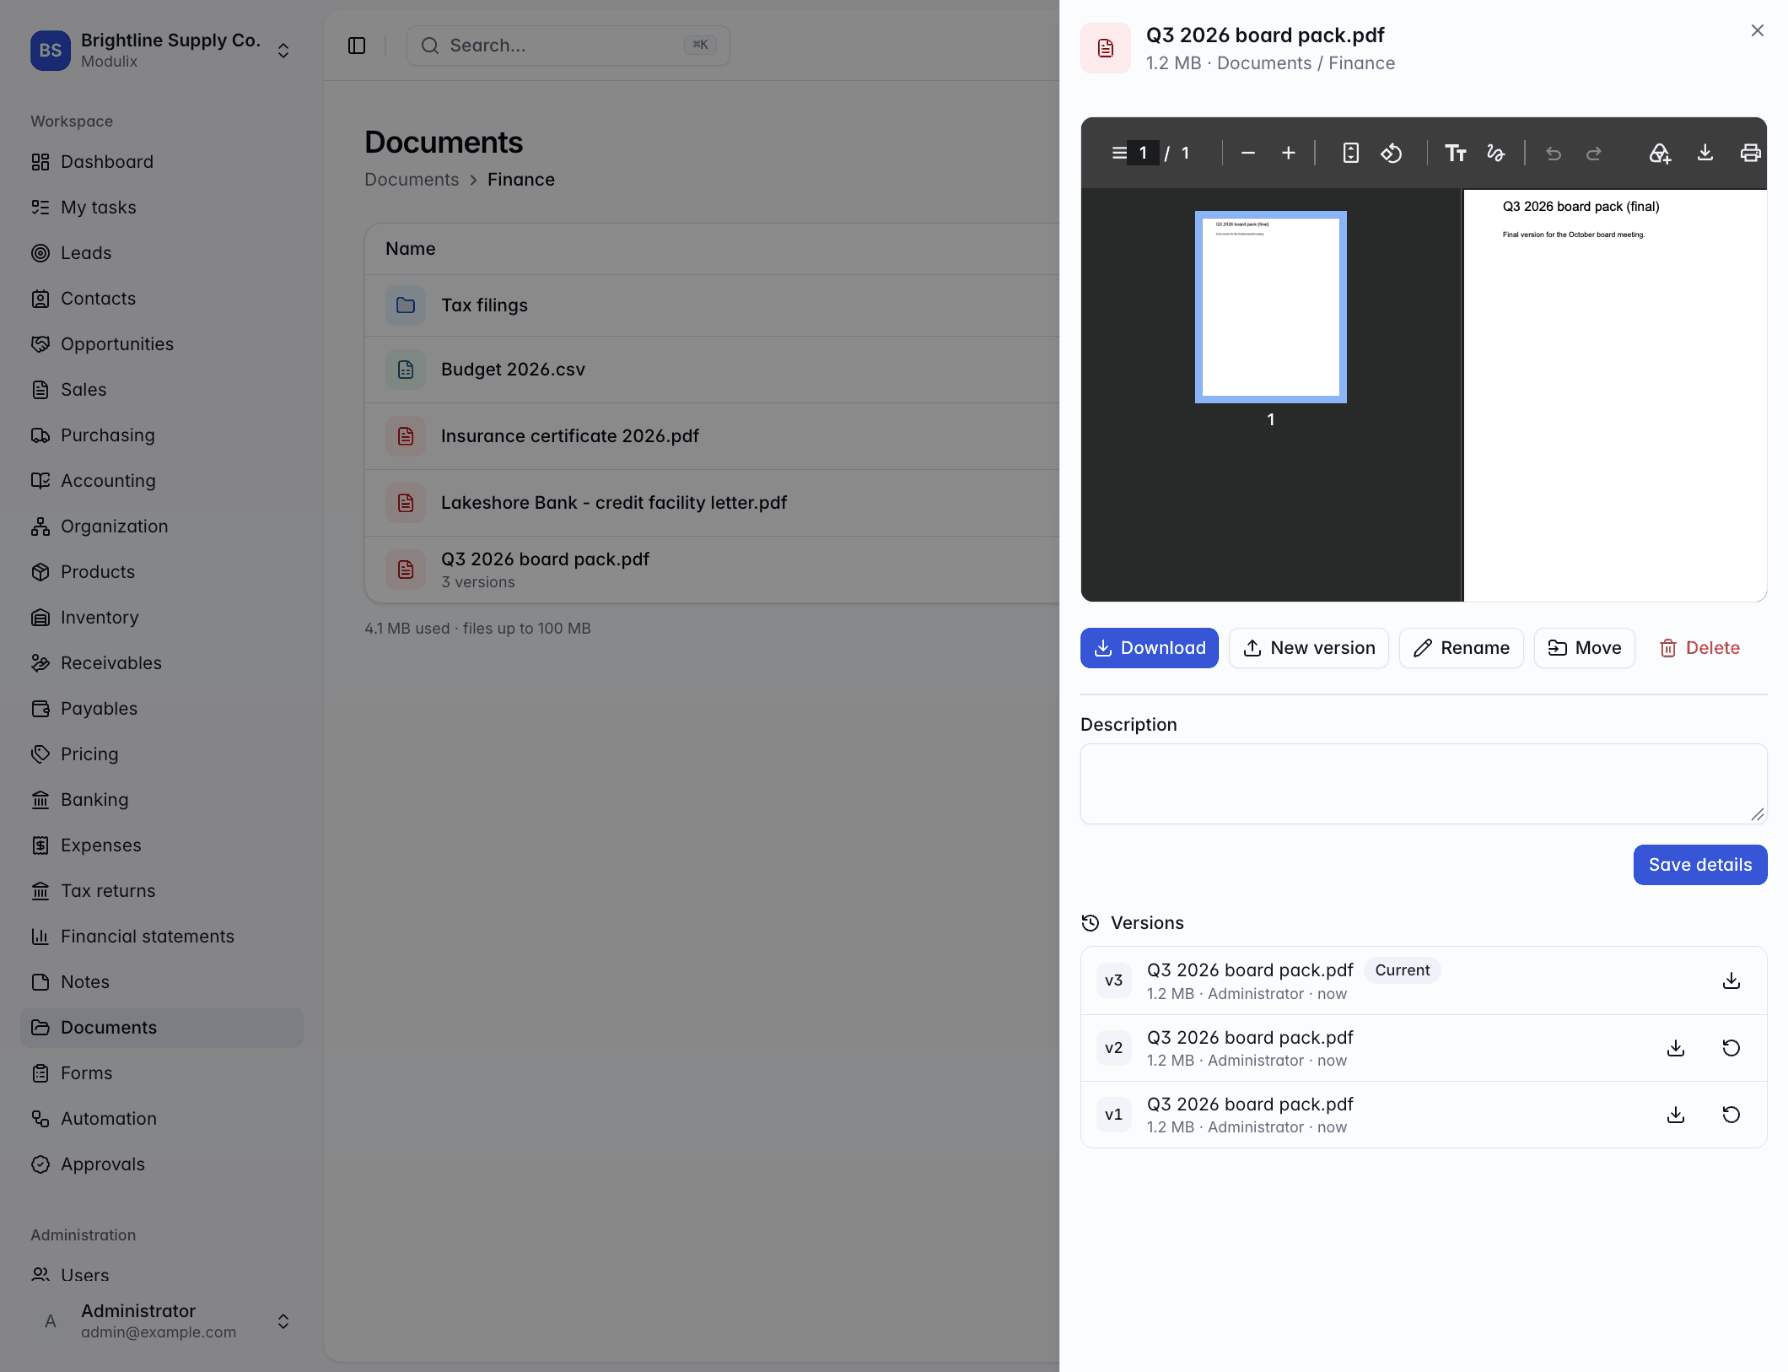Restore version v2 of the board pack

pyautogui.click(x=1732, y=1048)
